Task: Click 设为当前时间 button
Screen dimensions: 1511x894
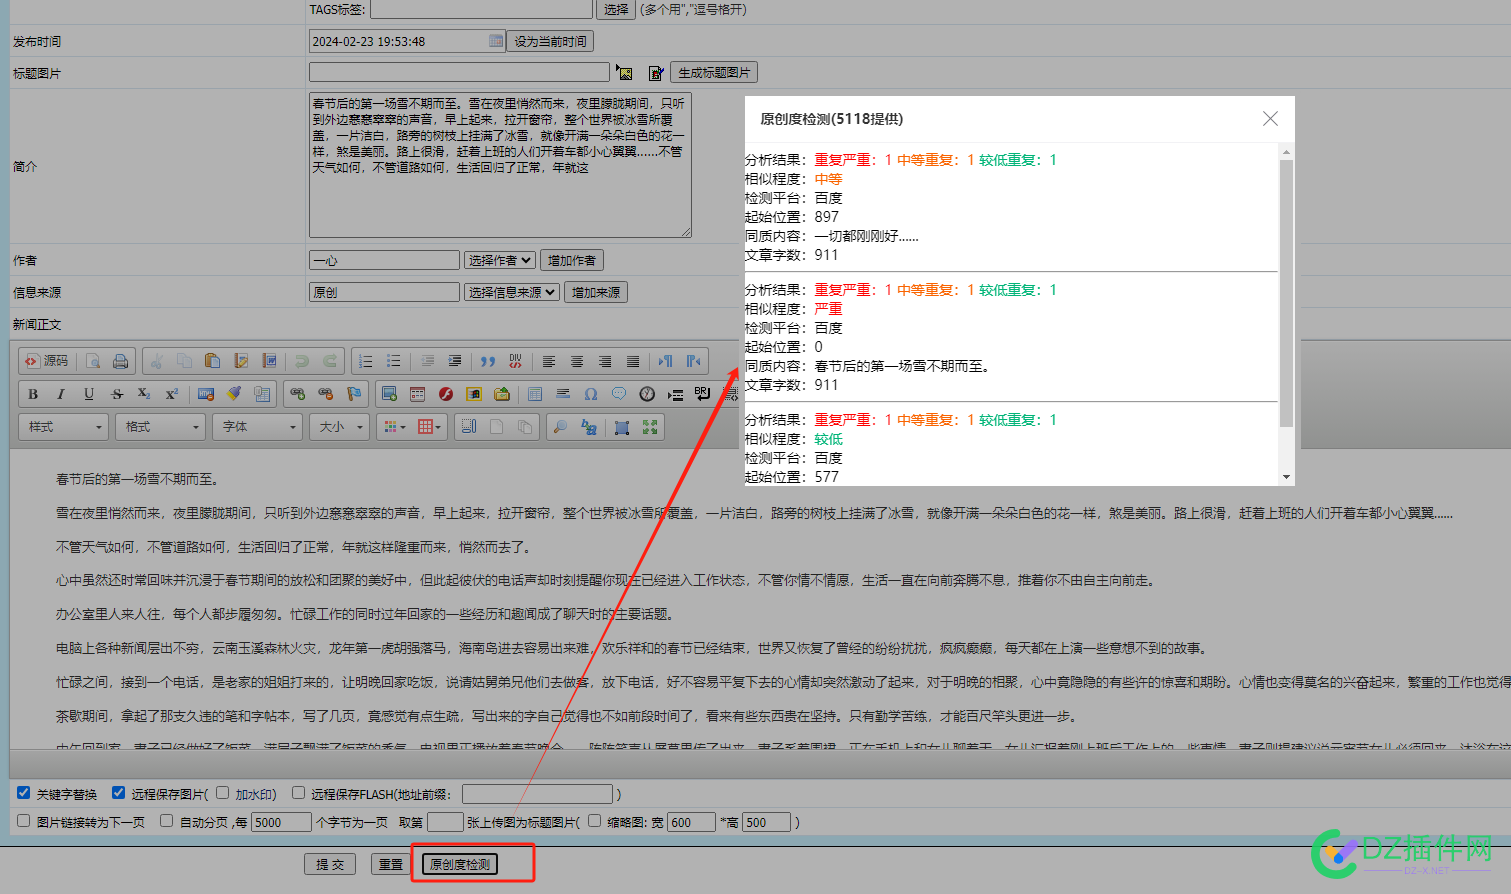Action: 551,41
